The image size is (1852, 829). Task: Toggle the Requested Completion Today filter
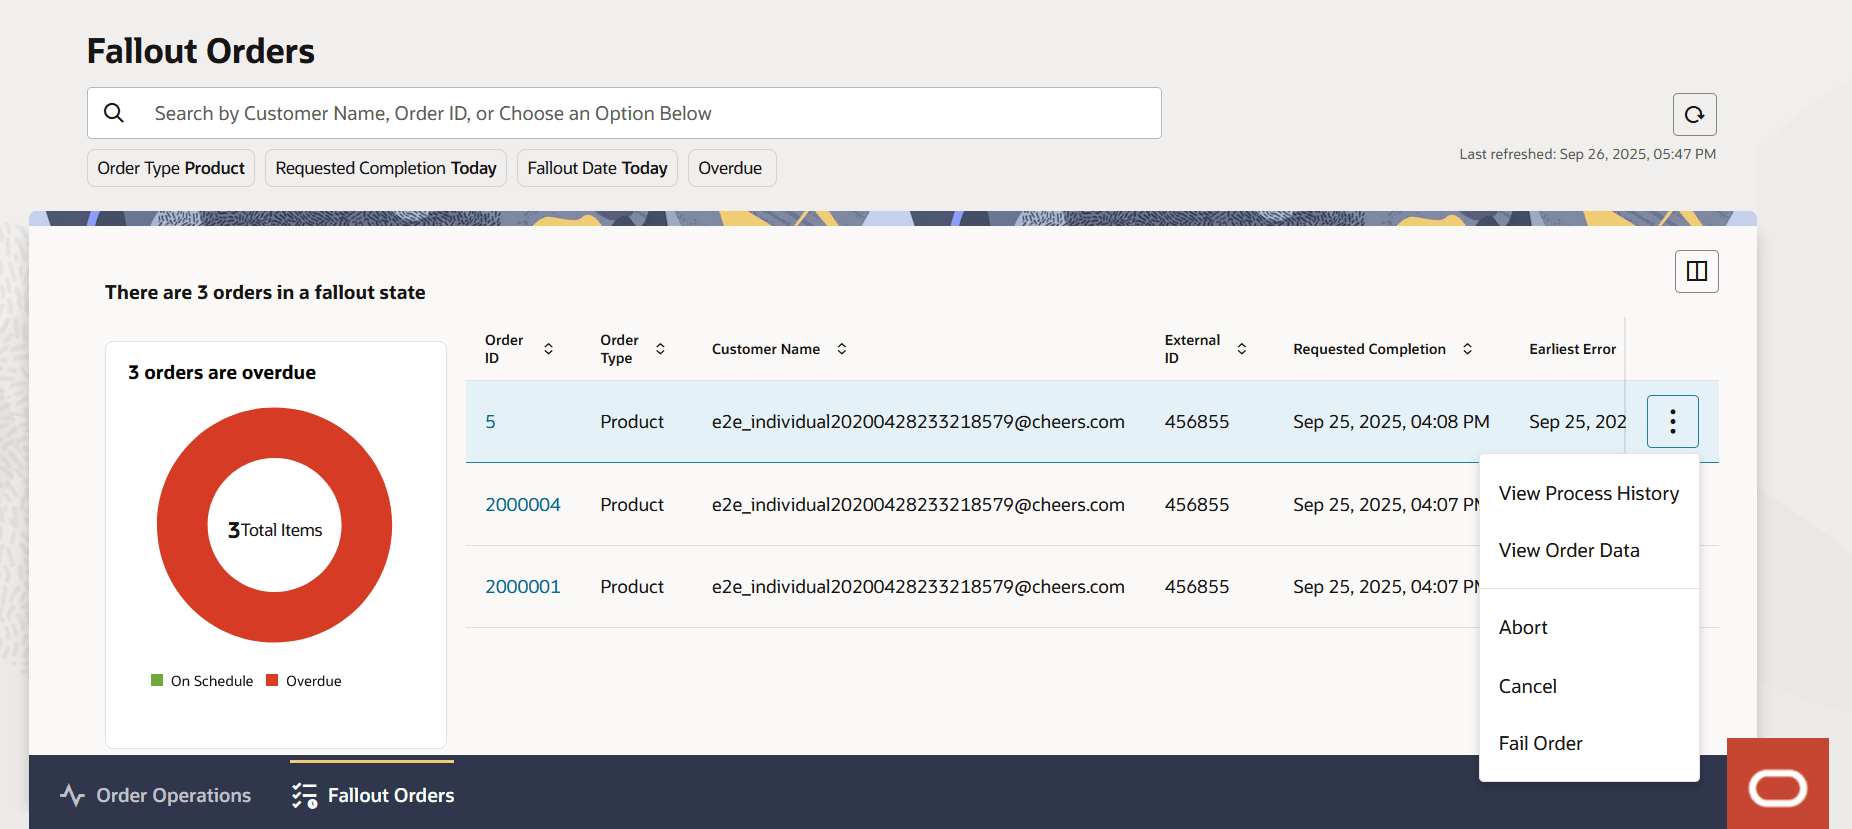pyautogui.click(x=386, y=168)
